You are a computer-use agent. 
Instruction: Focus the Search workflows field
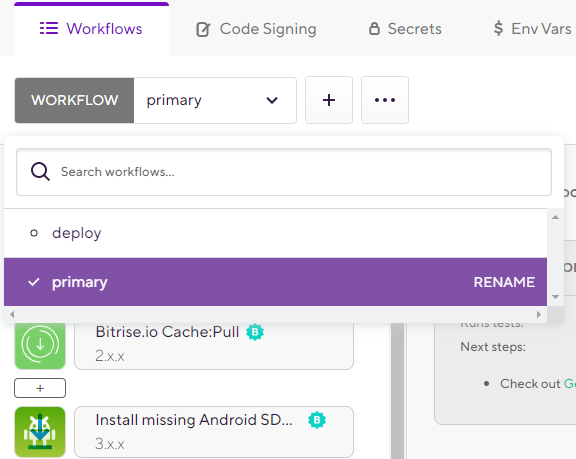284,172
